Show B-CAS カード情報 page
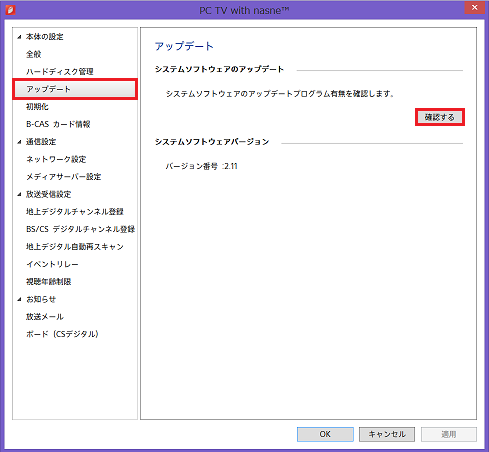Screen dimensions: 489x452 pyautogui.click(x=58, y=124)
